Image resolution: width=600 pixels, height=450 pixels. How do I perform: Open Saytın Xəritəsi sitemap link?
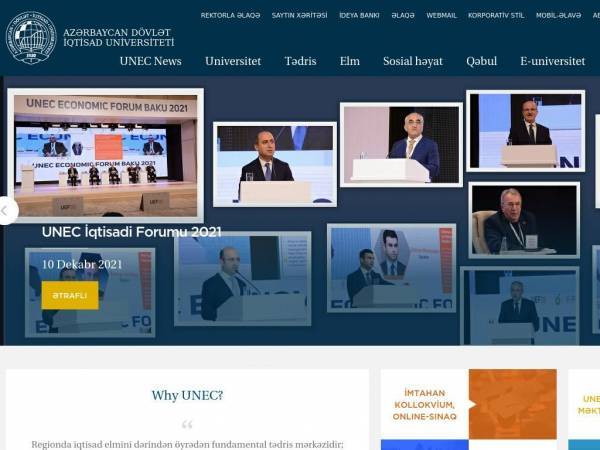coord(299,15)
